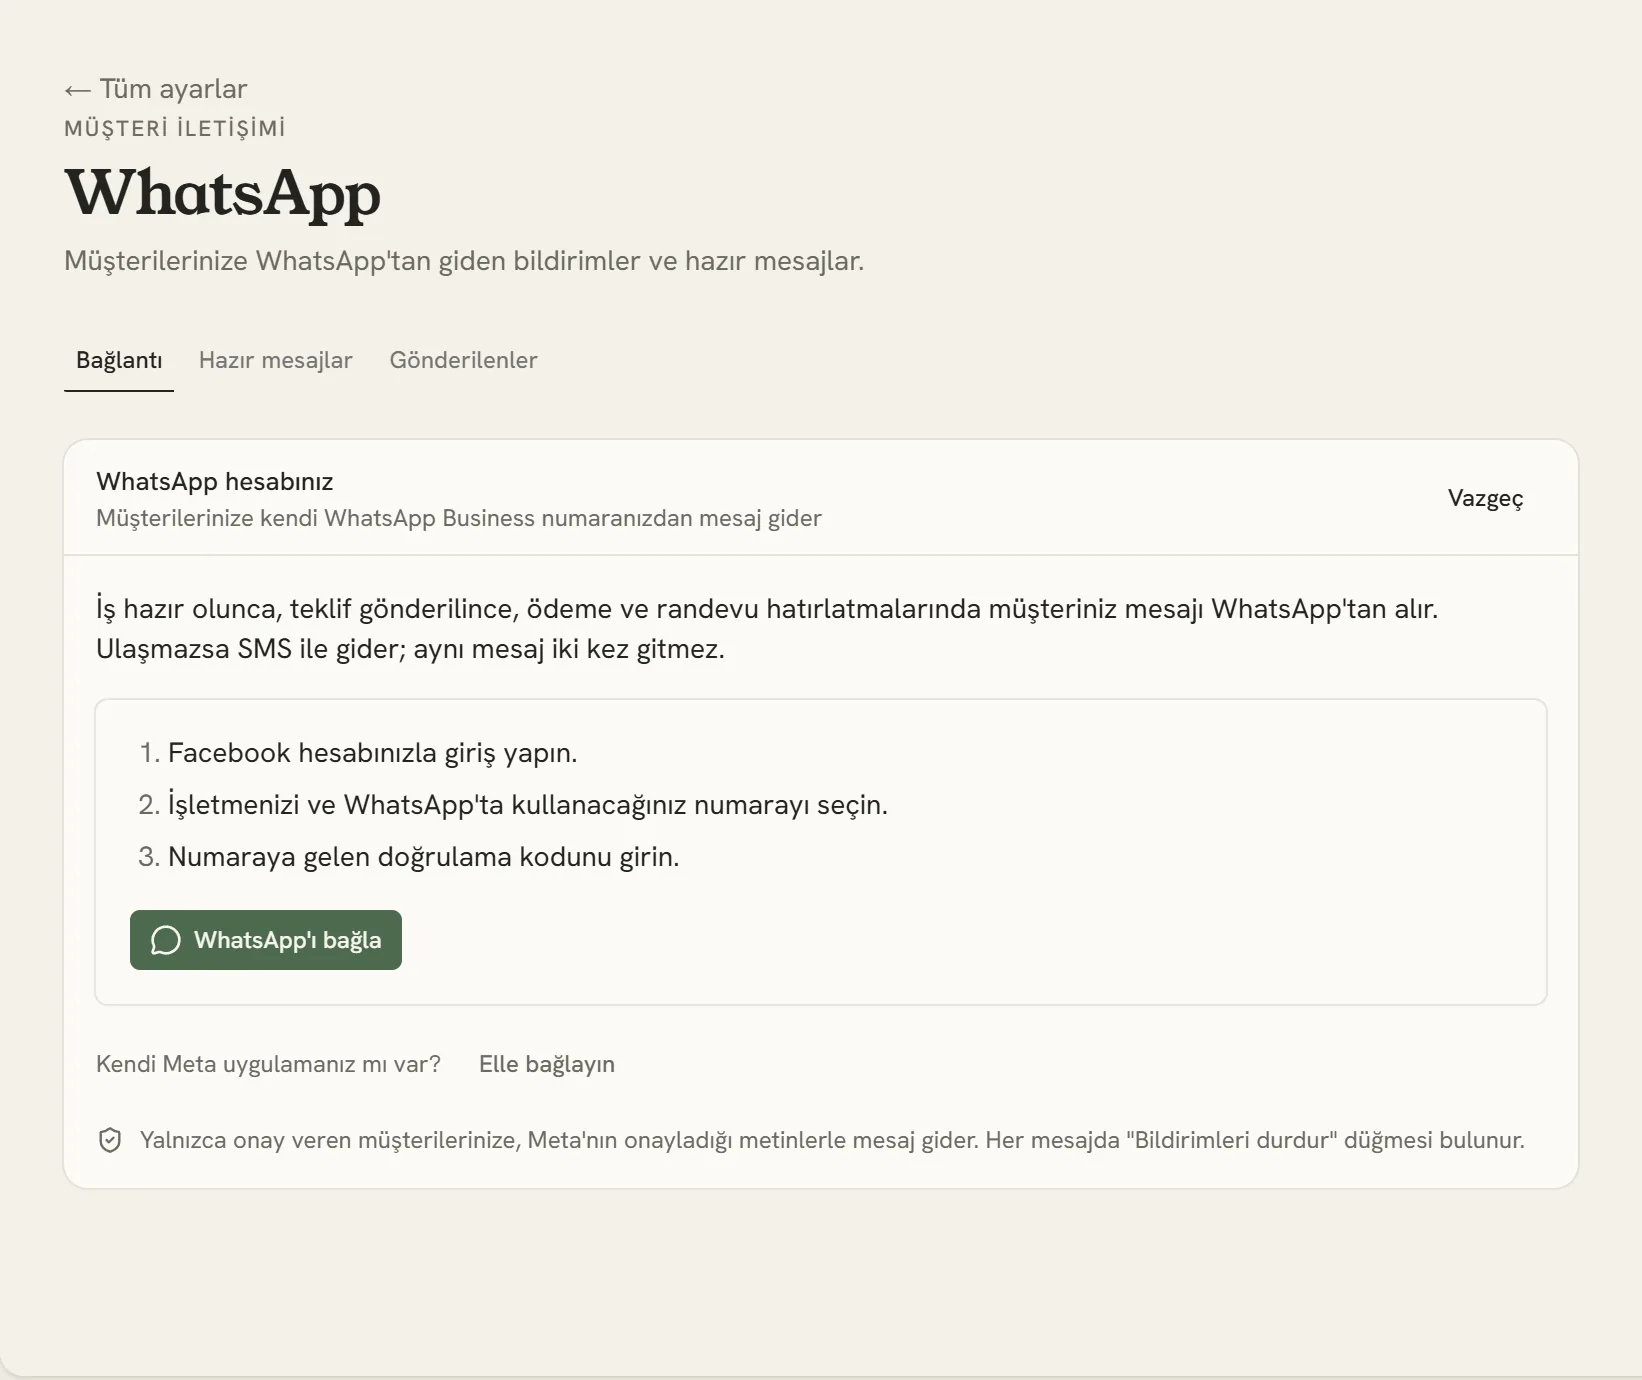Screen dimensions: 1642x1380
Task: Click "Kendi Meta uygulamanız mı var?" text
Action: point(268,1064)
